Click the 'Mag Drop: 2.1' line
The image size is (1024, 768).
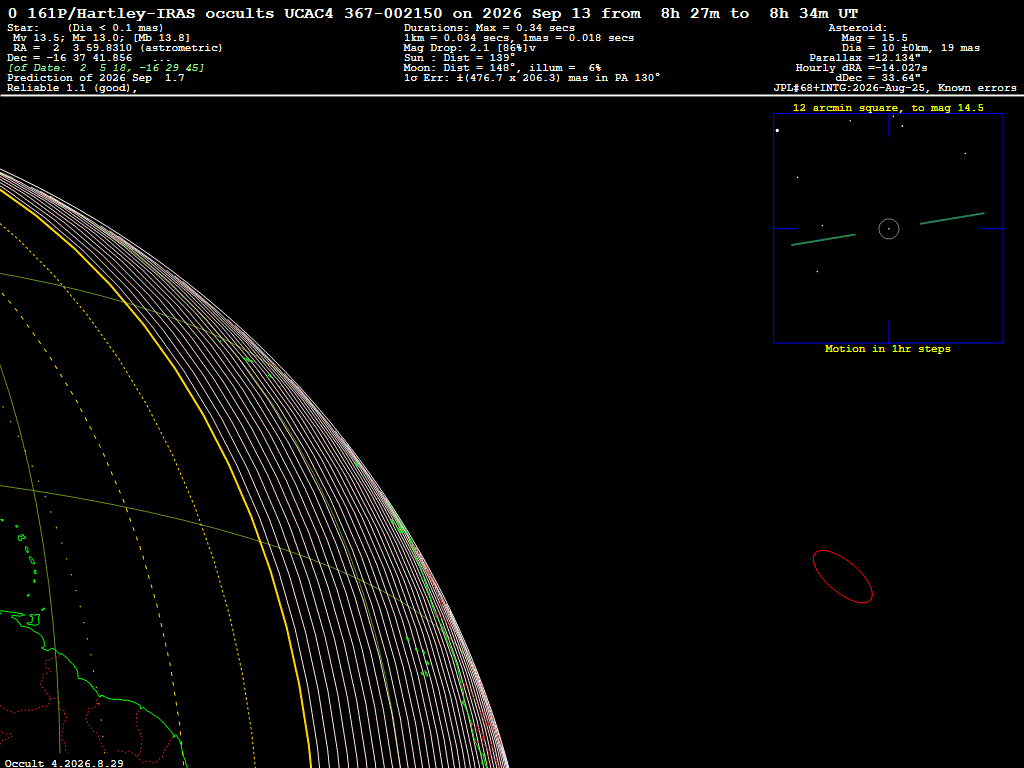click(470, 48)
